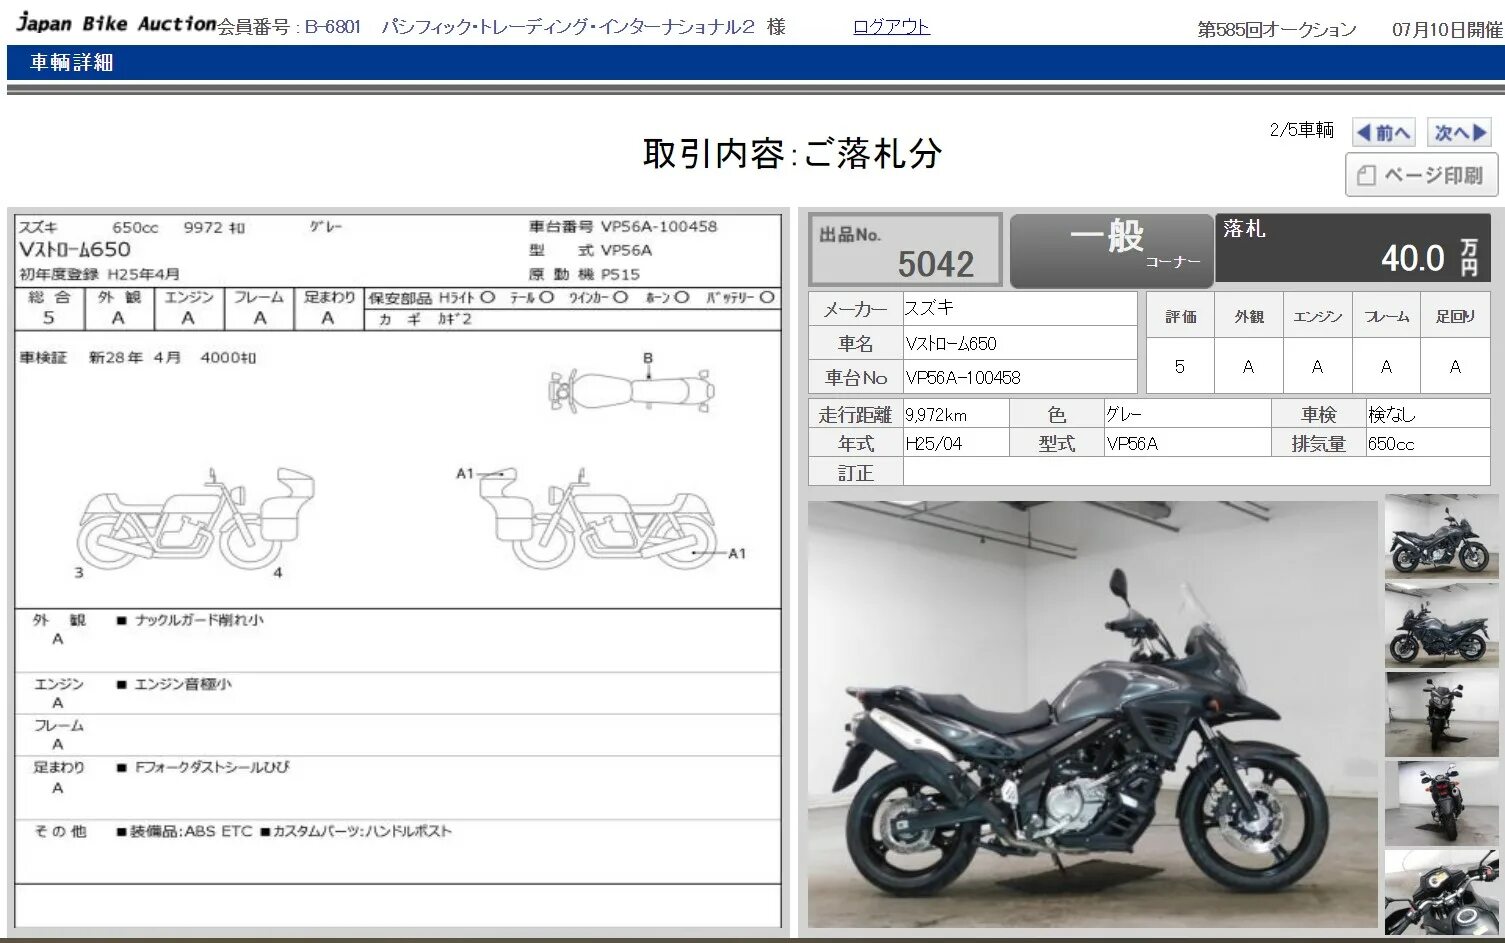
Task: Select the first side-view thumbnail photo
Action: (x=1441, y=537)
